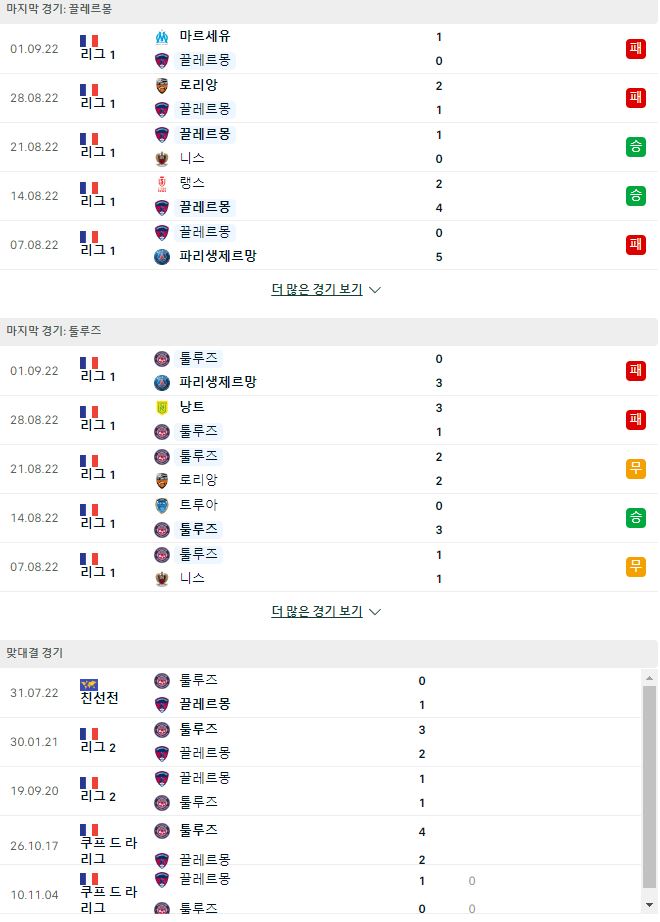Click the red 패 badge for the Marseille match

pos(635,49)
